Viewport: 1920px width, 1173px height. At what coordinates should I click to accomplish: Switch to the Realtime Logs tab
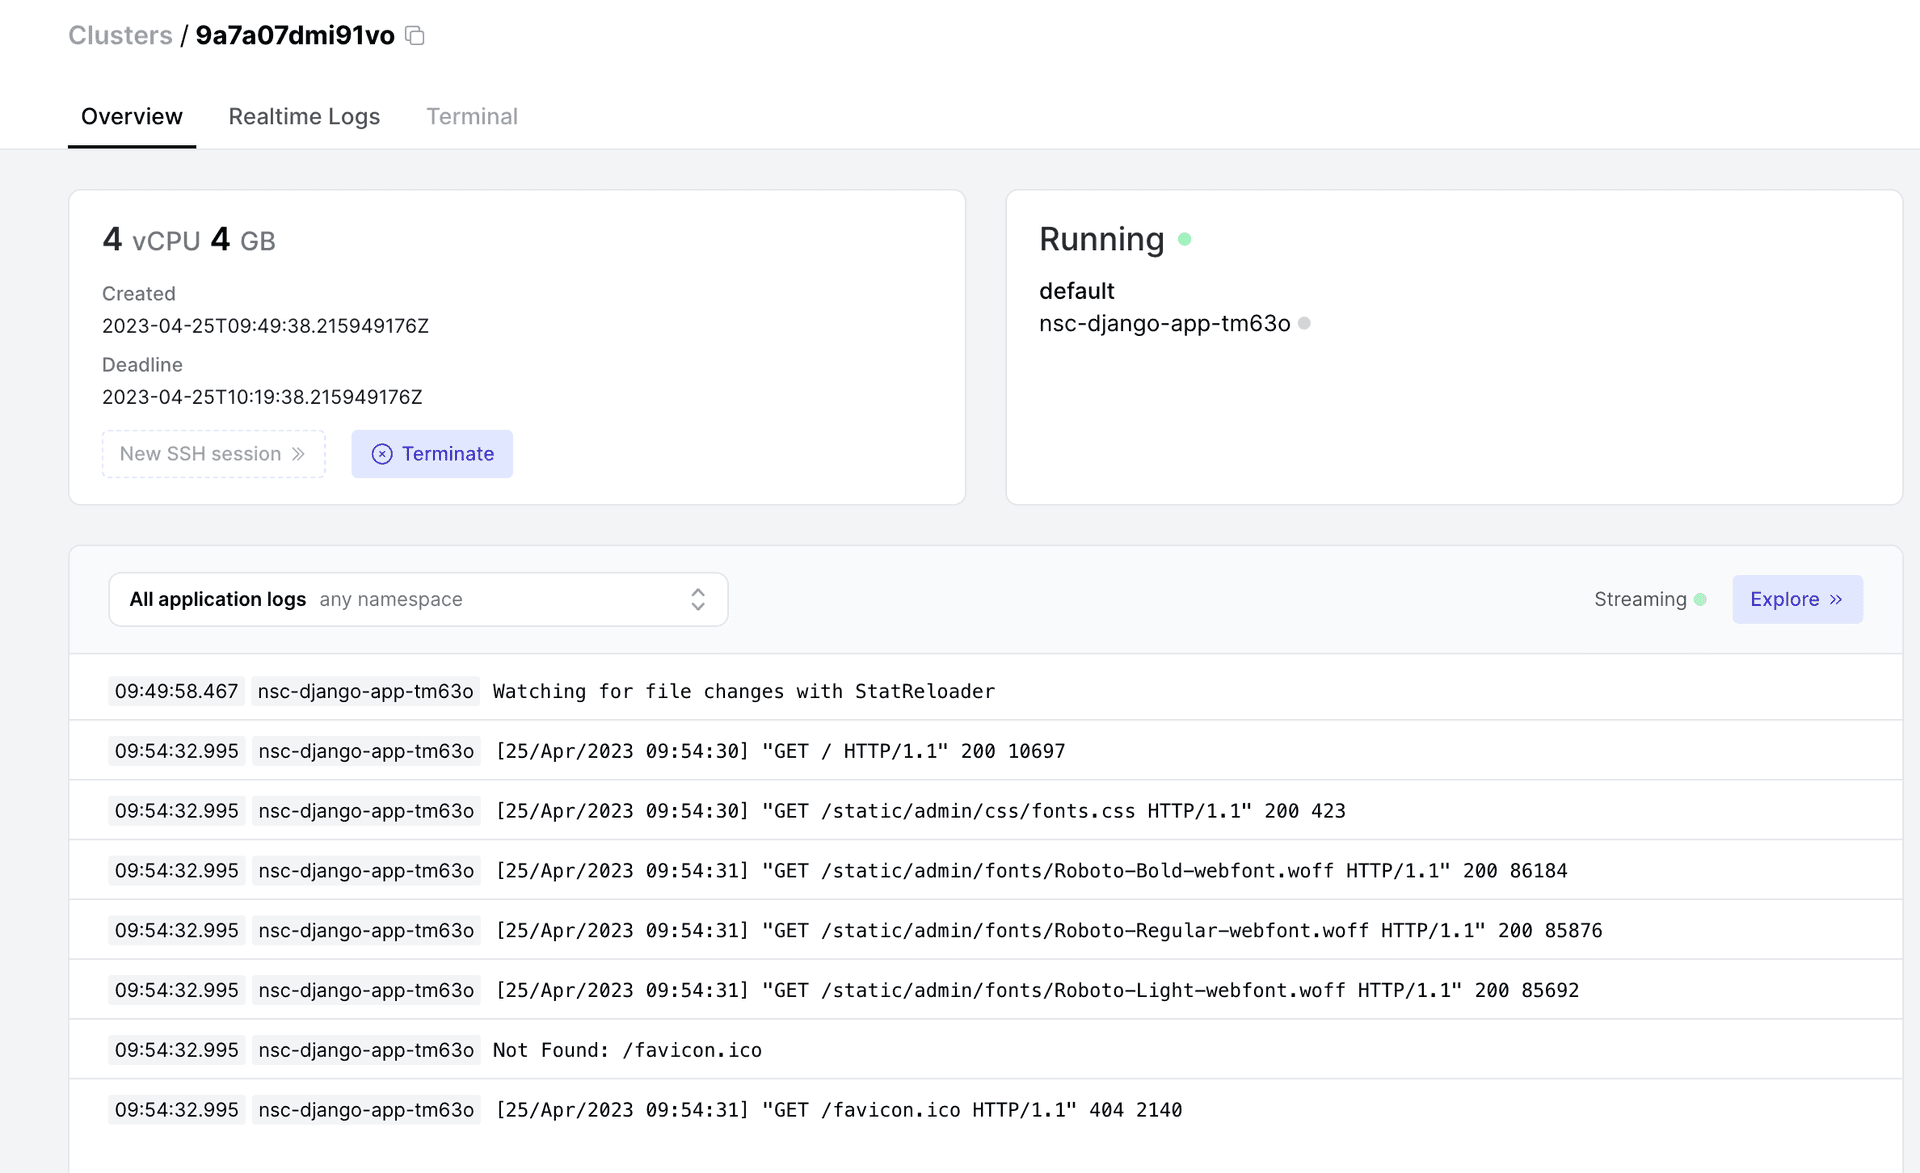tap(303, 115)
